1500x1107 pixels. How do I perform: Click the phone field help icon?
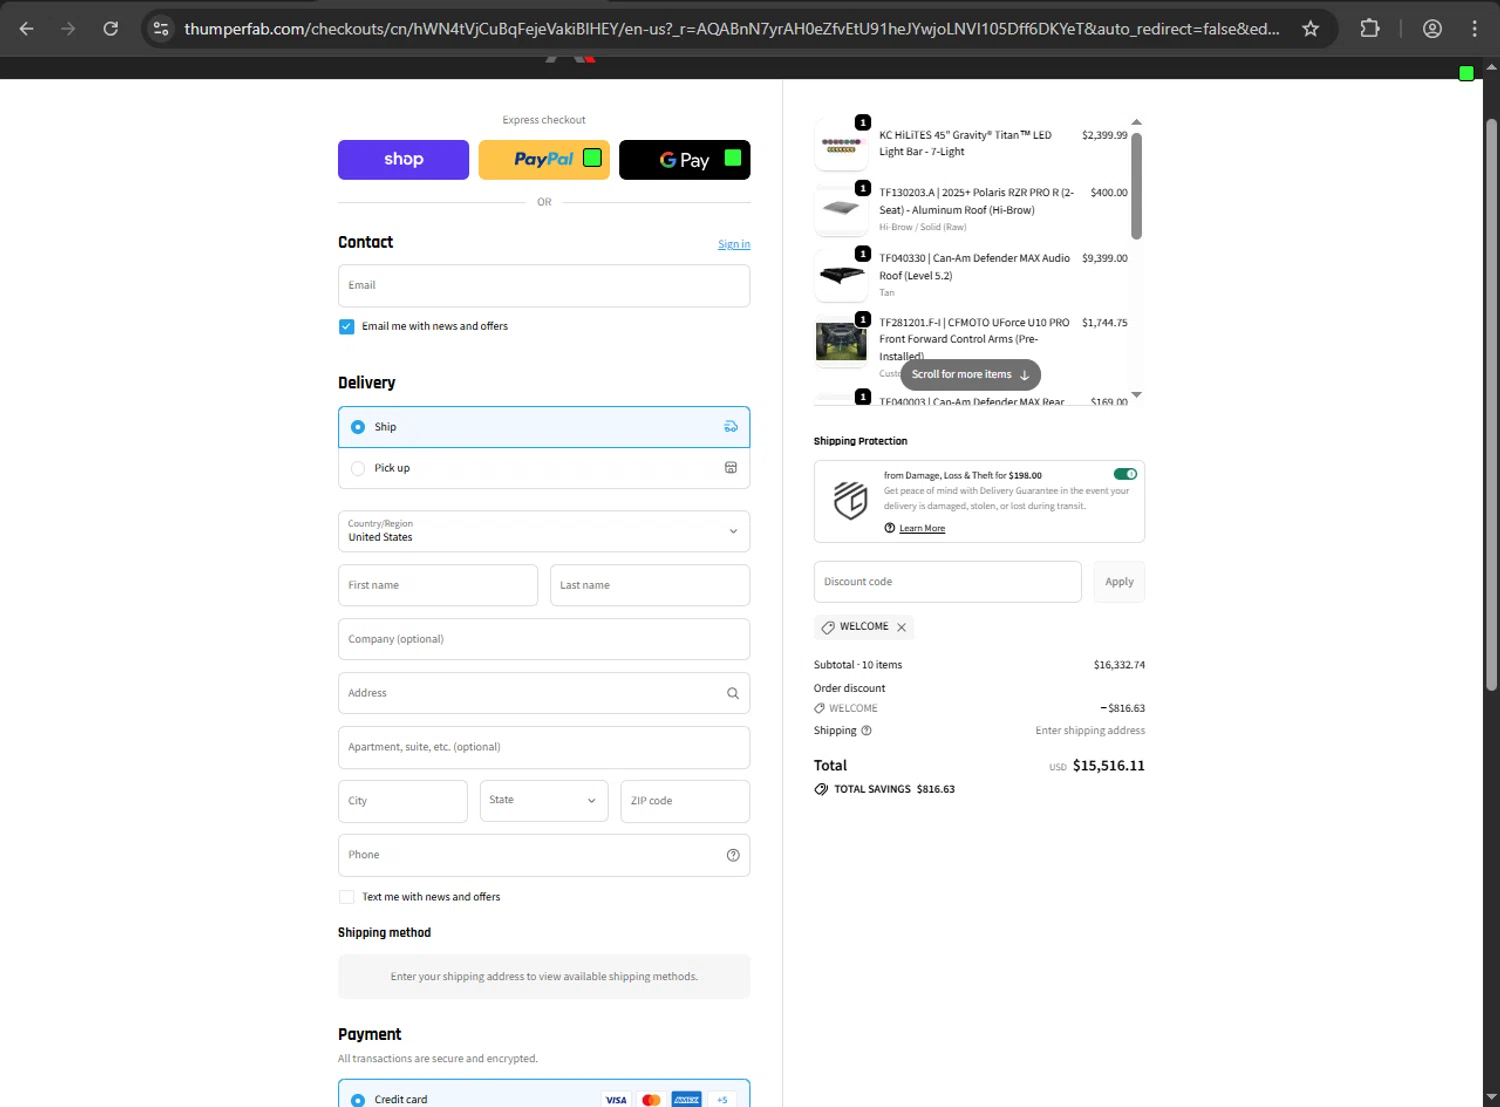[x=733, y=855]
